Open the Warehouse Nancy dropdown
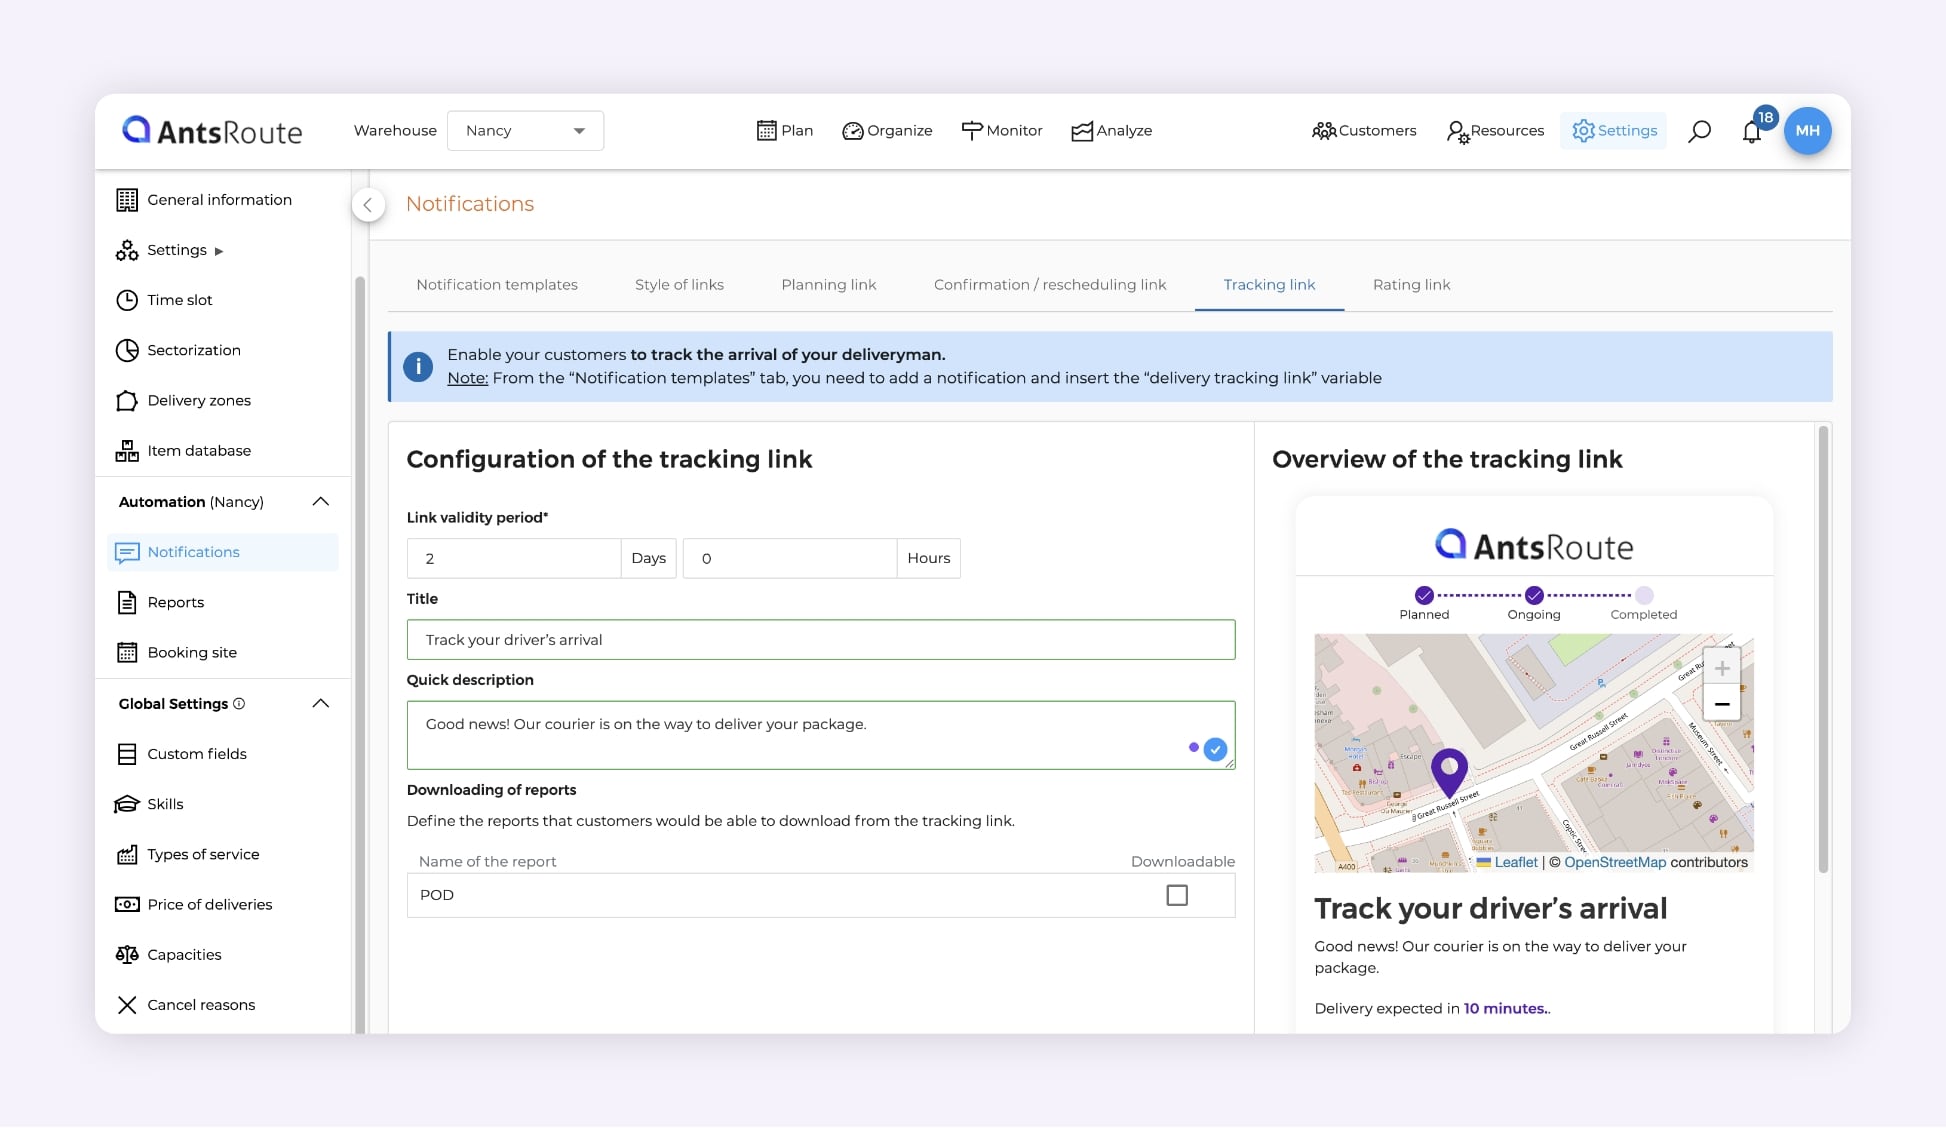The width and height of the screenshot is (1946, 1128). tap(525, 130)
